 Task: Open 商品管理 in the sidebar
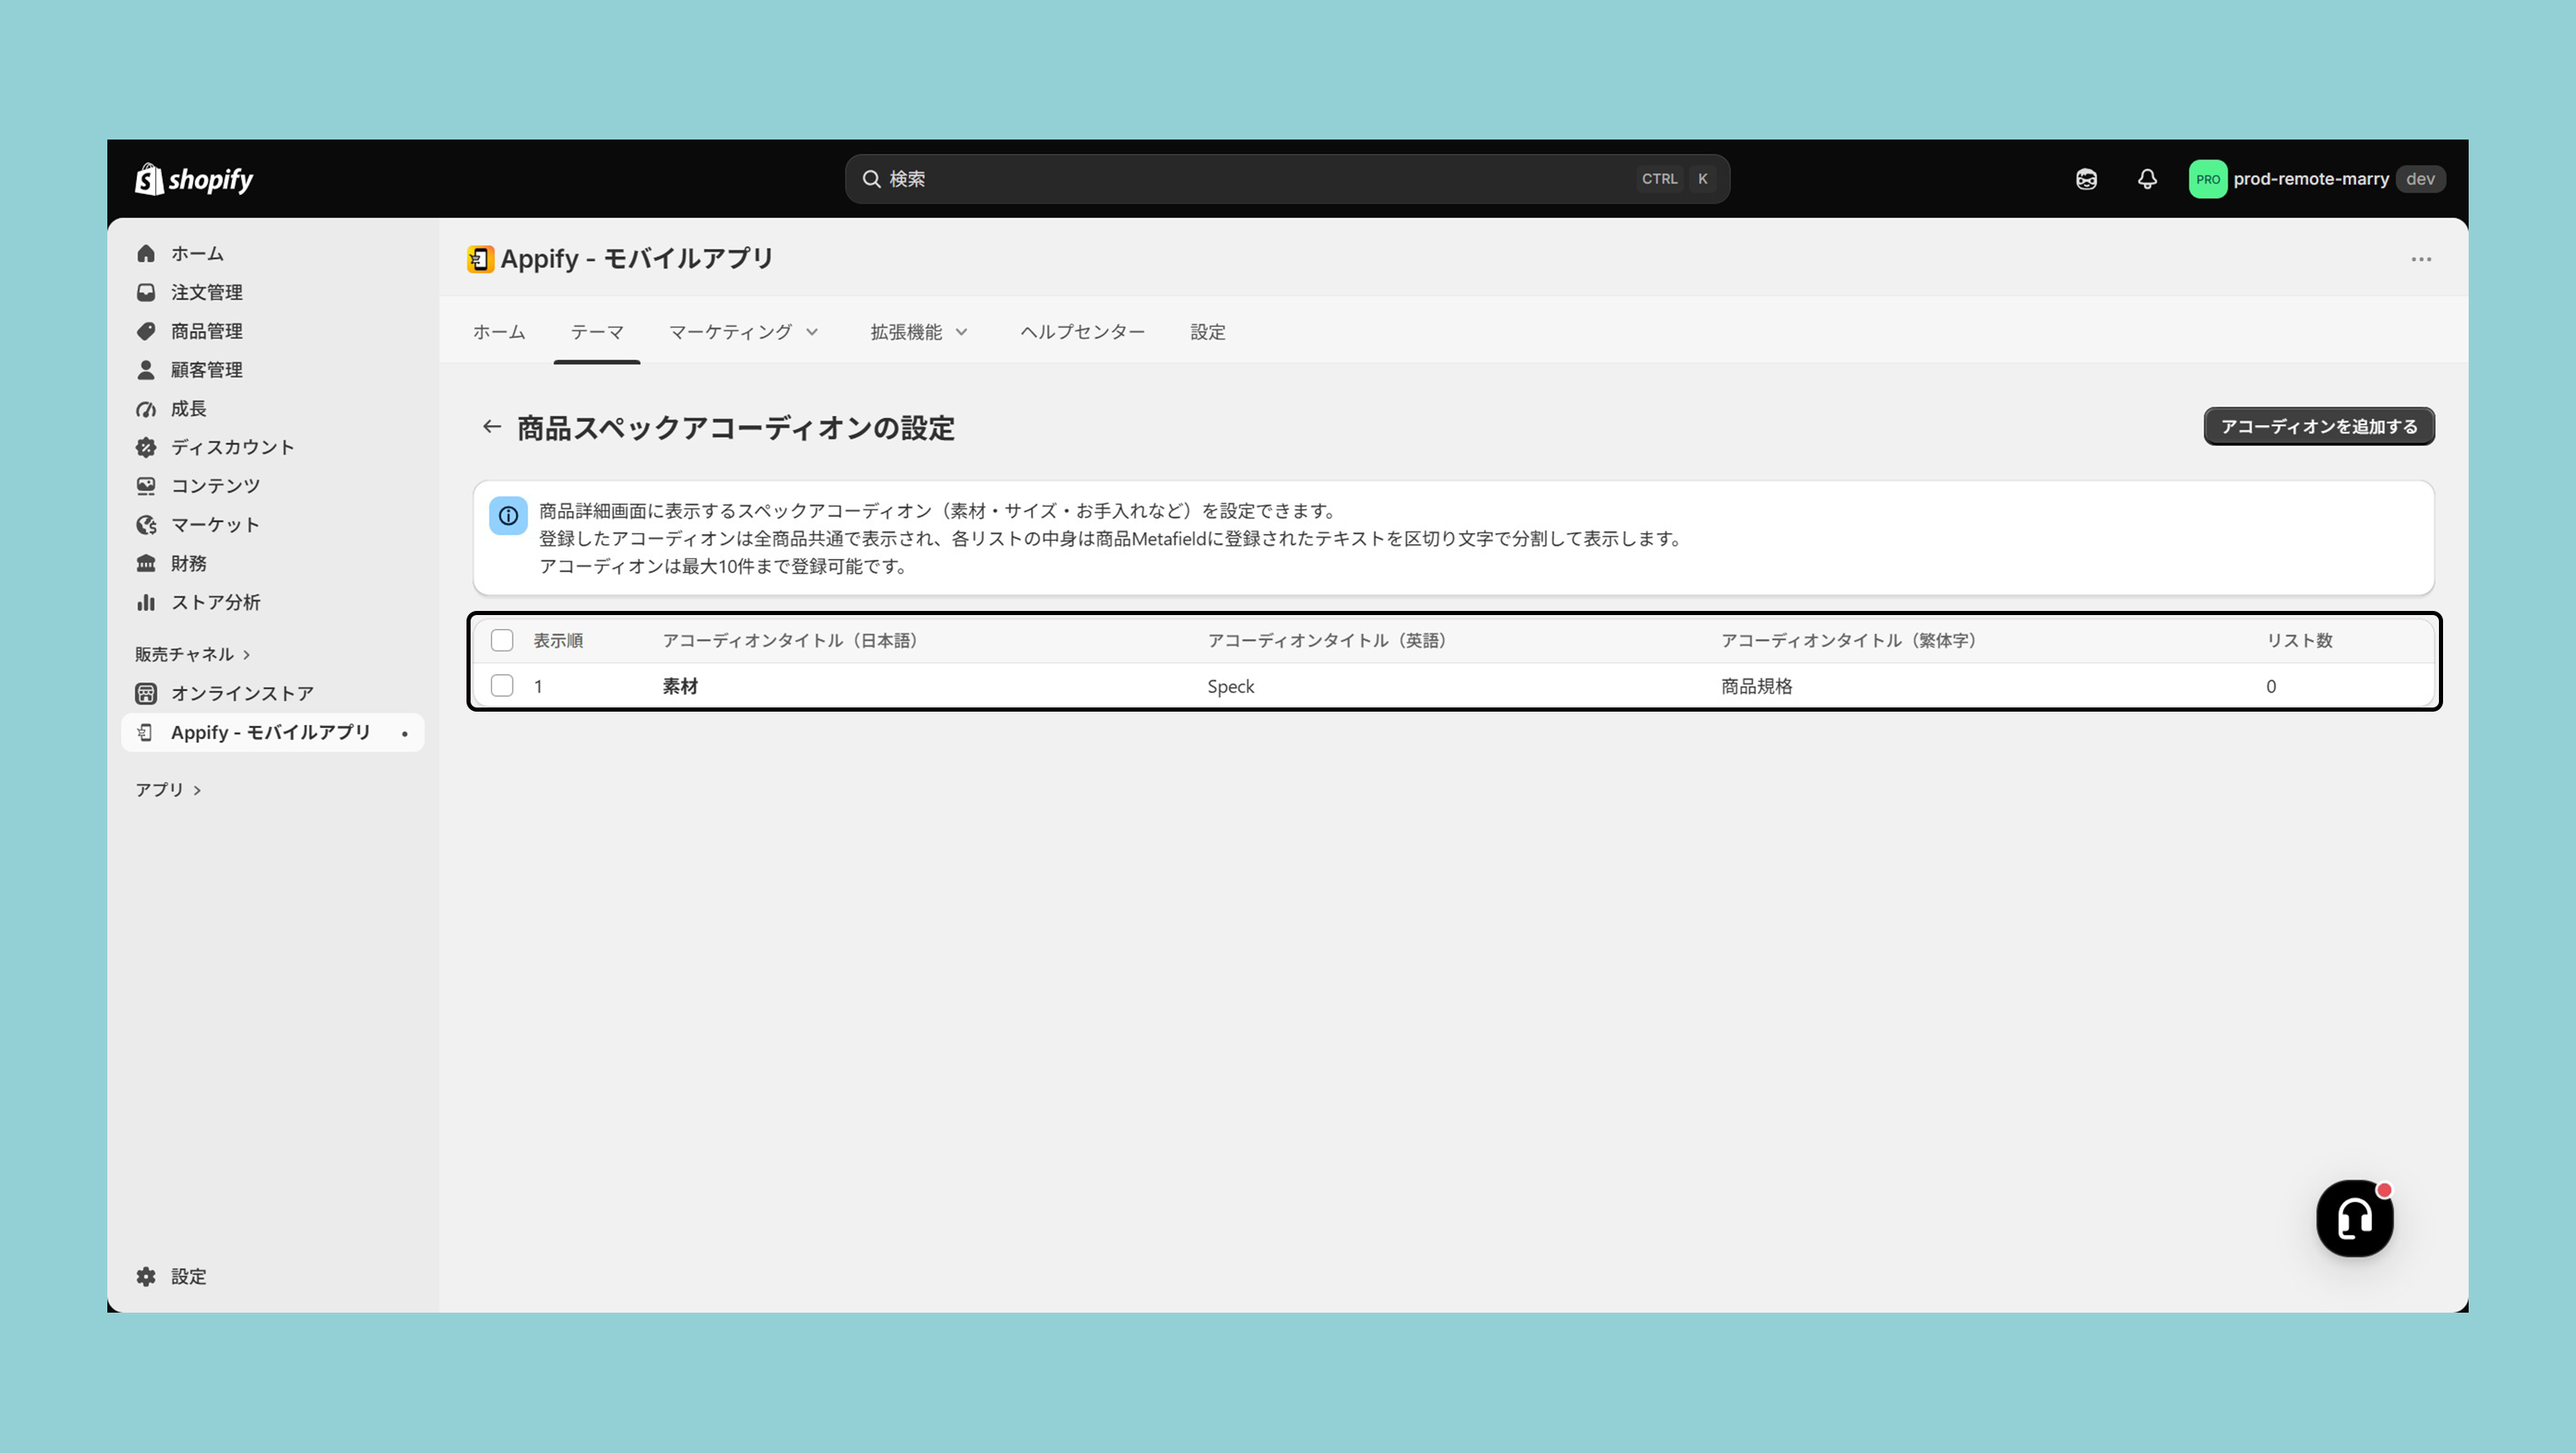coord(207,331)
